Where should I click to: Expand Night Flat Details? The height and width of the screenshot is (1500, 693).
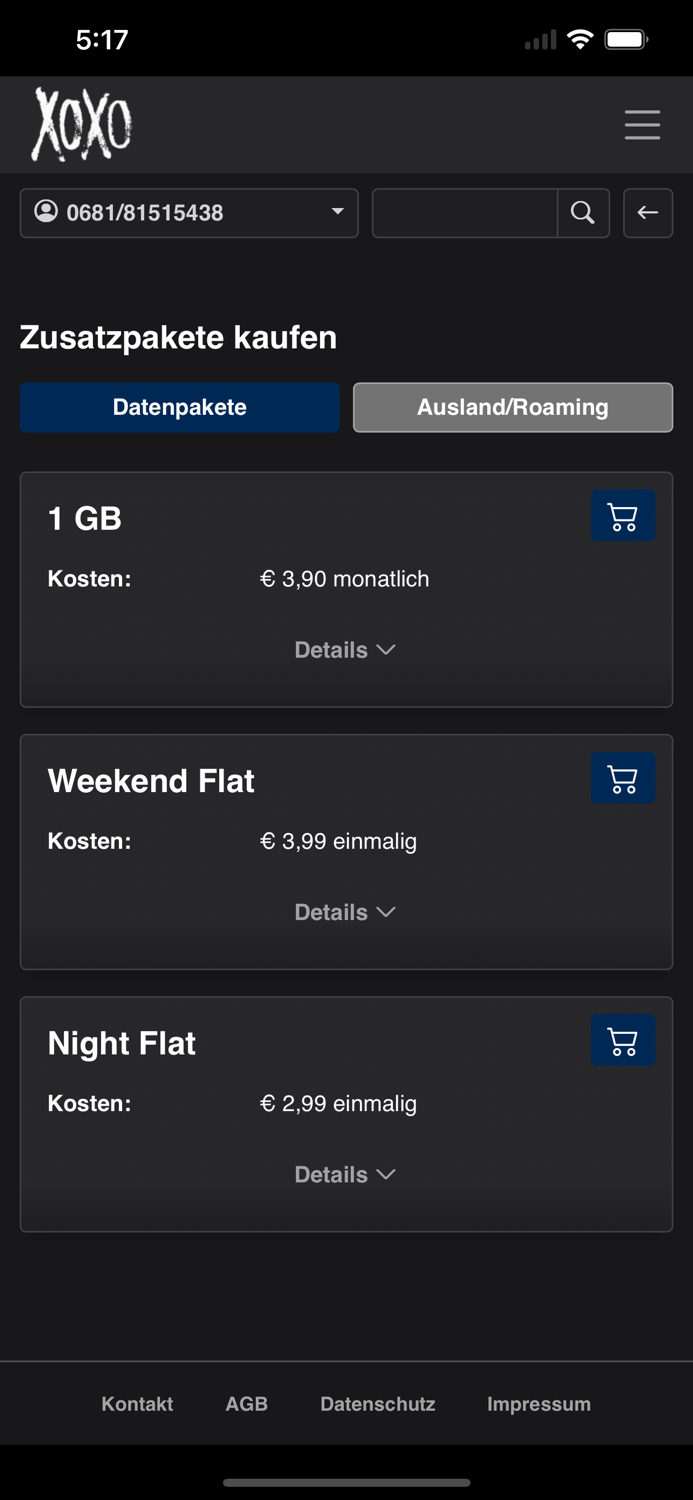click(x=345, y=1174)
